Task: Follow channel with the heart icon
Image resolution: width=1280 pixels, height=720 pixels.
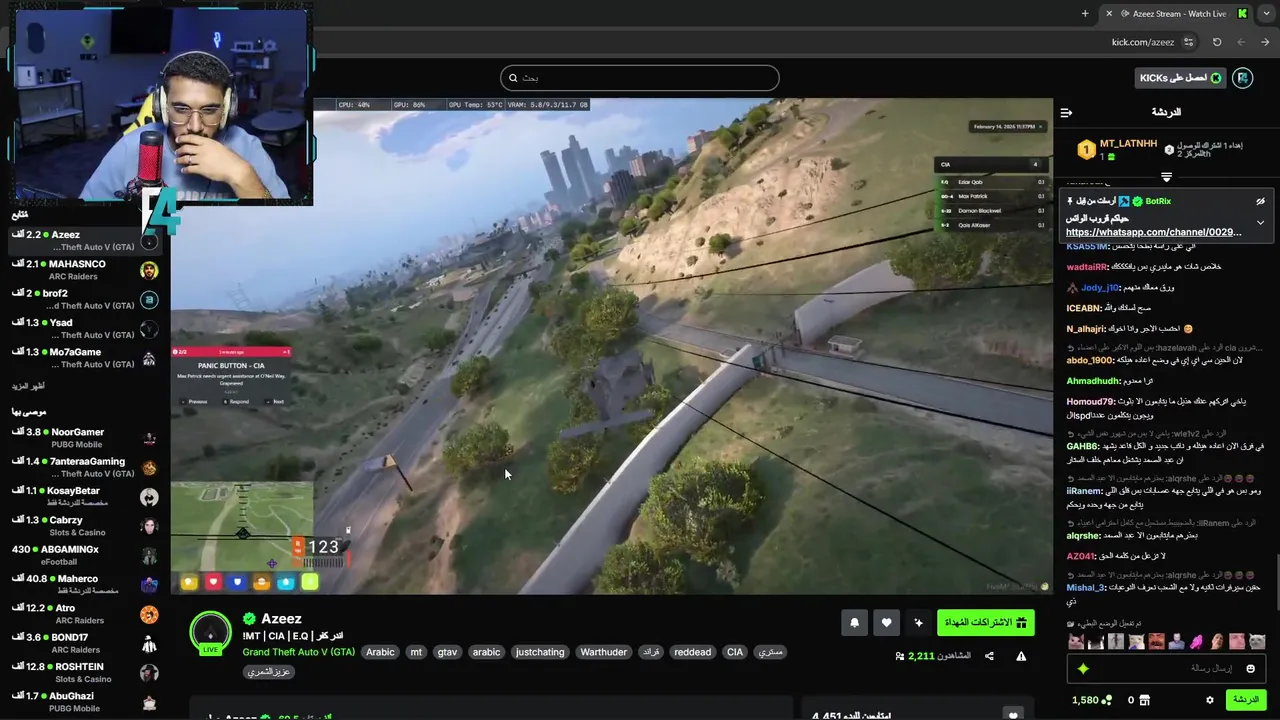Action: [886, 623]
